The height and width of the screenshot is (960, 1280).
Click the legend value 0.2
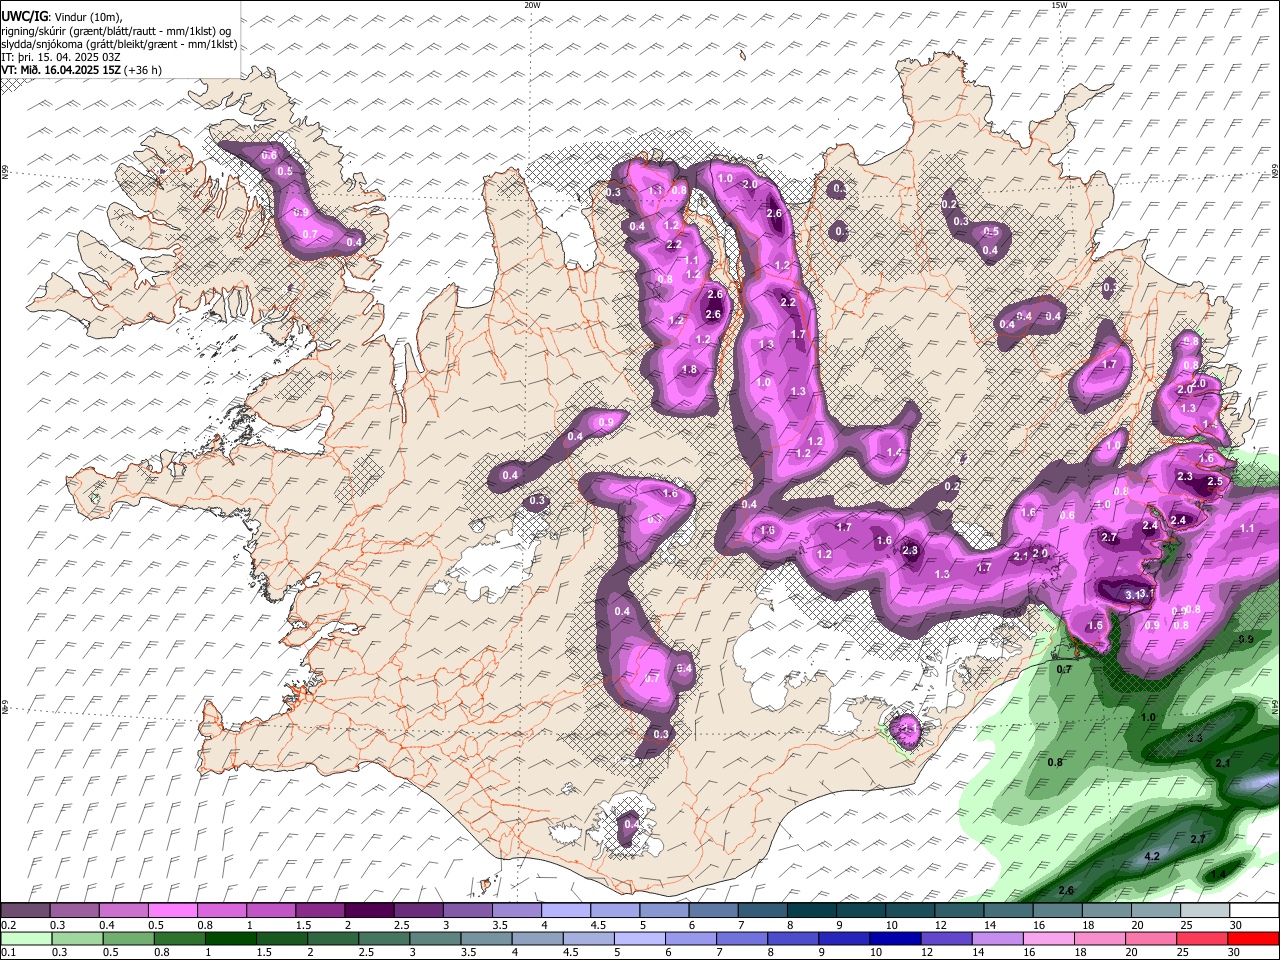(x=8, y=925)
